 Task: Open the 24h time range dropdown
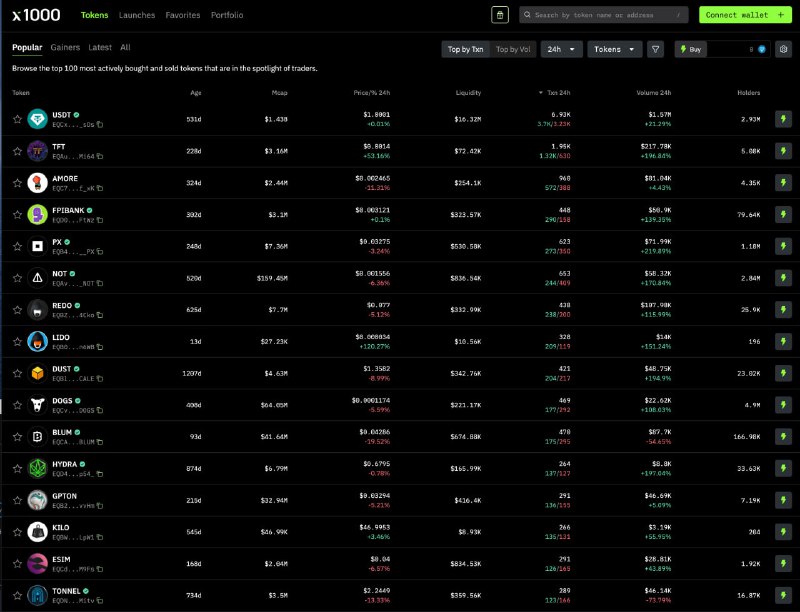click(x=561, y=48)
